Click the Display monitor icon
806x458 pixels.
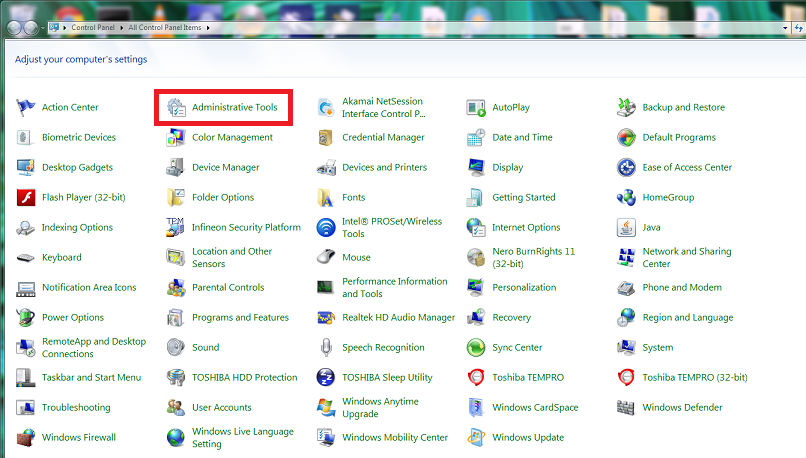[x=476, y=168]
